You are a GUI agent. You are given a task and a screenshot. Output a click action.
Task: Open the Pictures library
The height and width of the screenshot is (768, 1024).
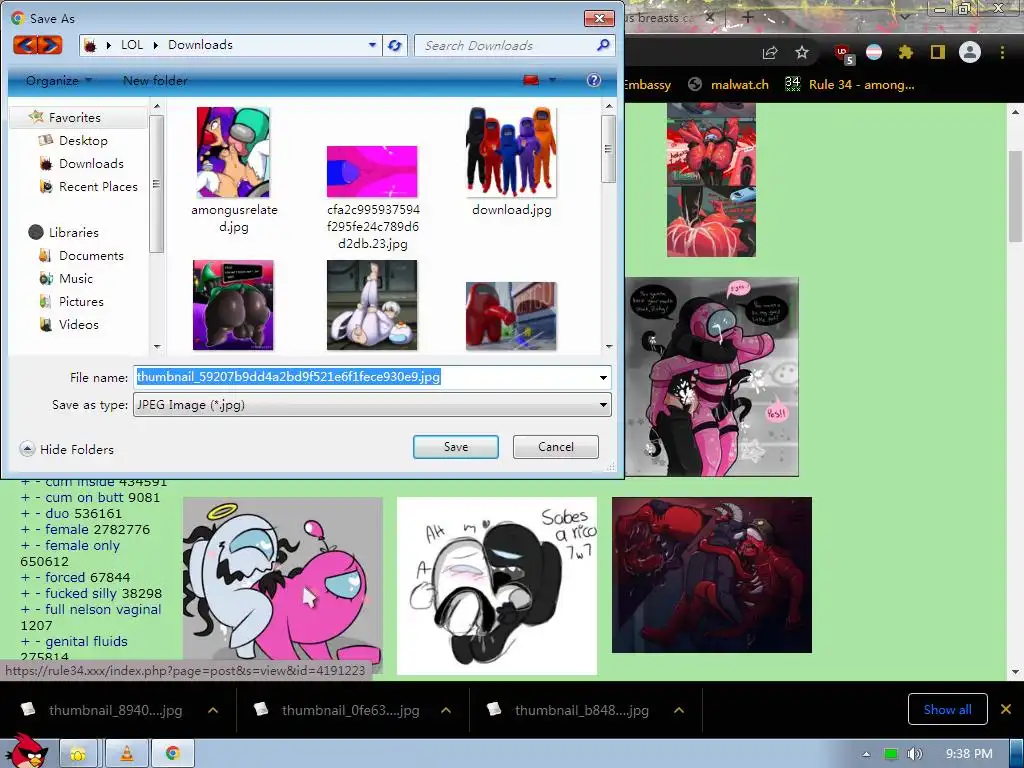81,302
